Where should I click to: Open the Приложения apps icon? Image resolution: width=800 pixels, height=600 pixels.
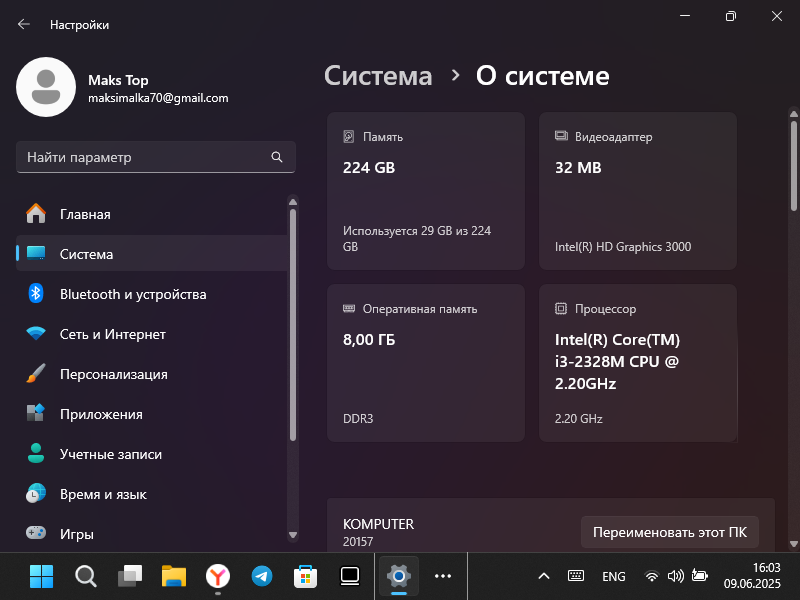(36, 414)
